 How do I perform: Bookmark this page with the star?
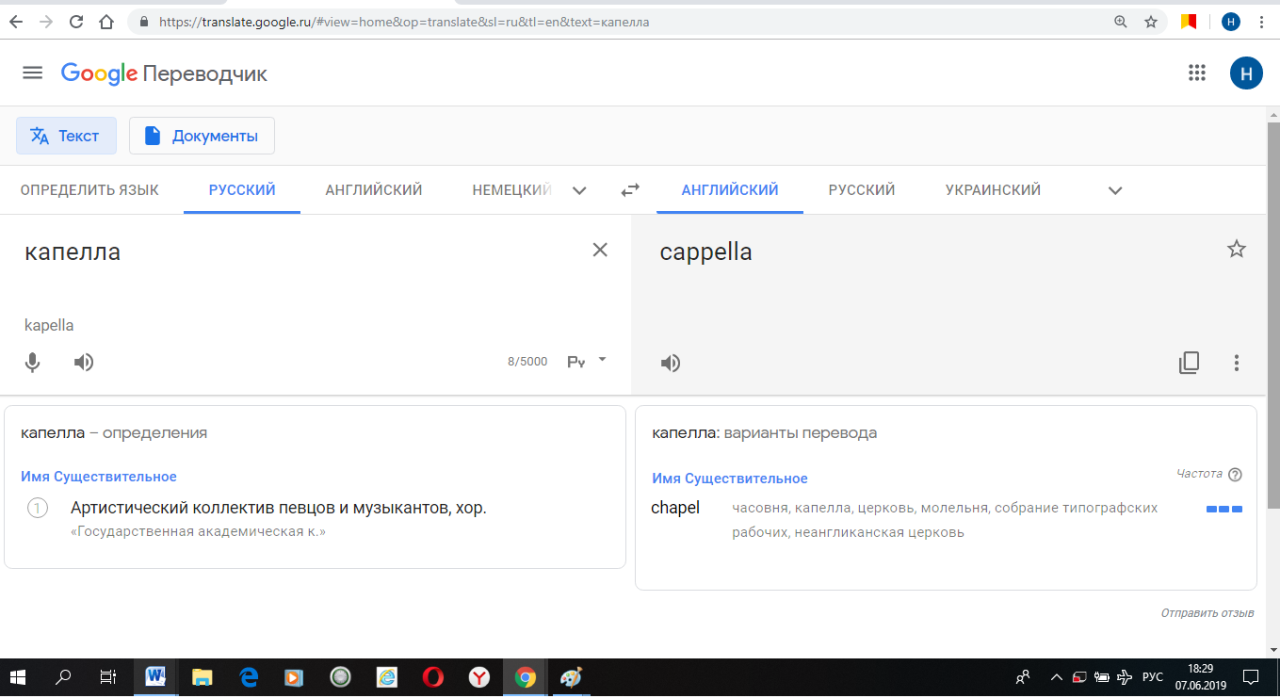point(1151,21)
